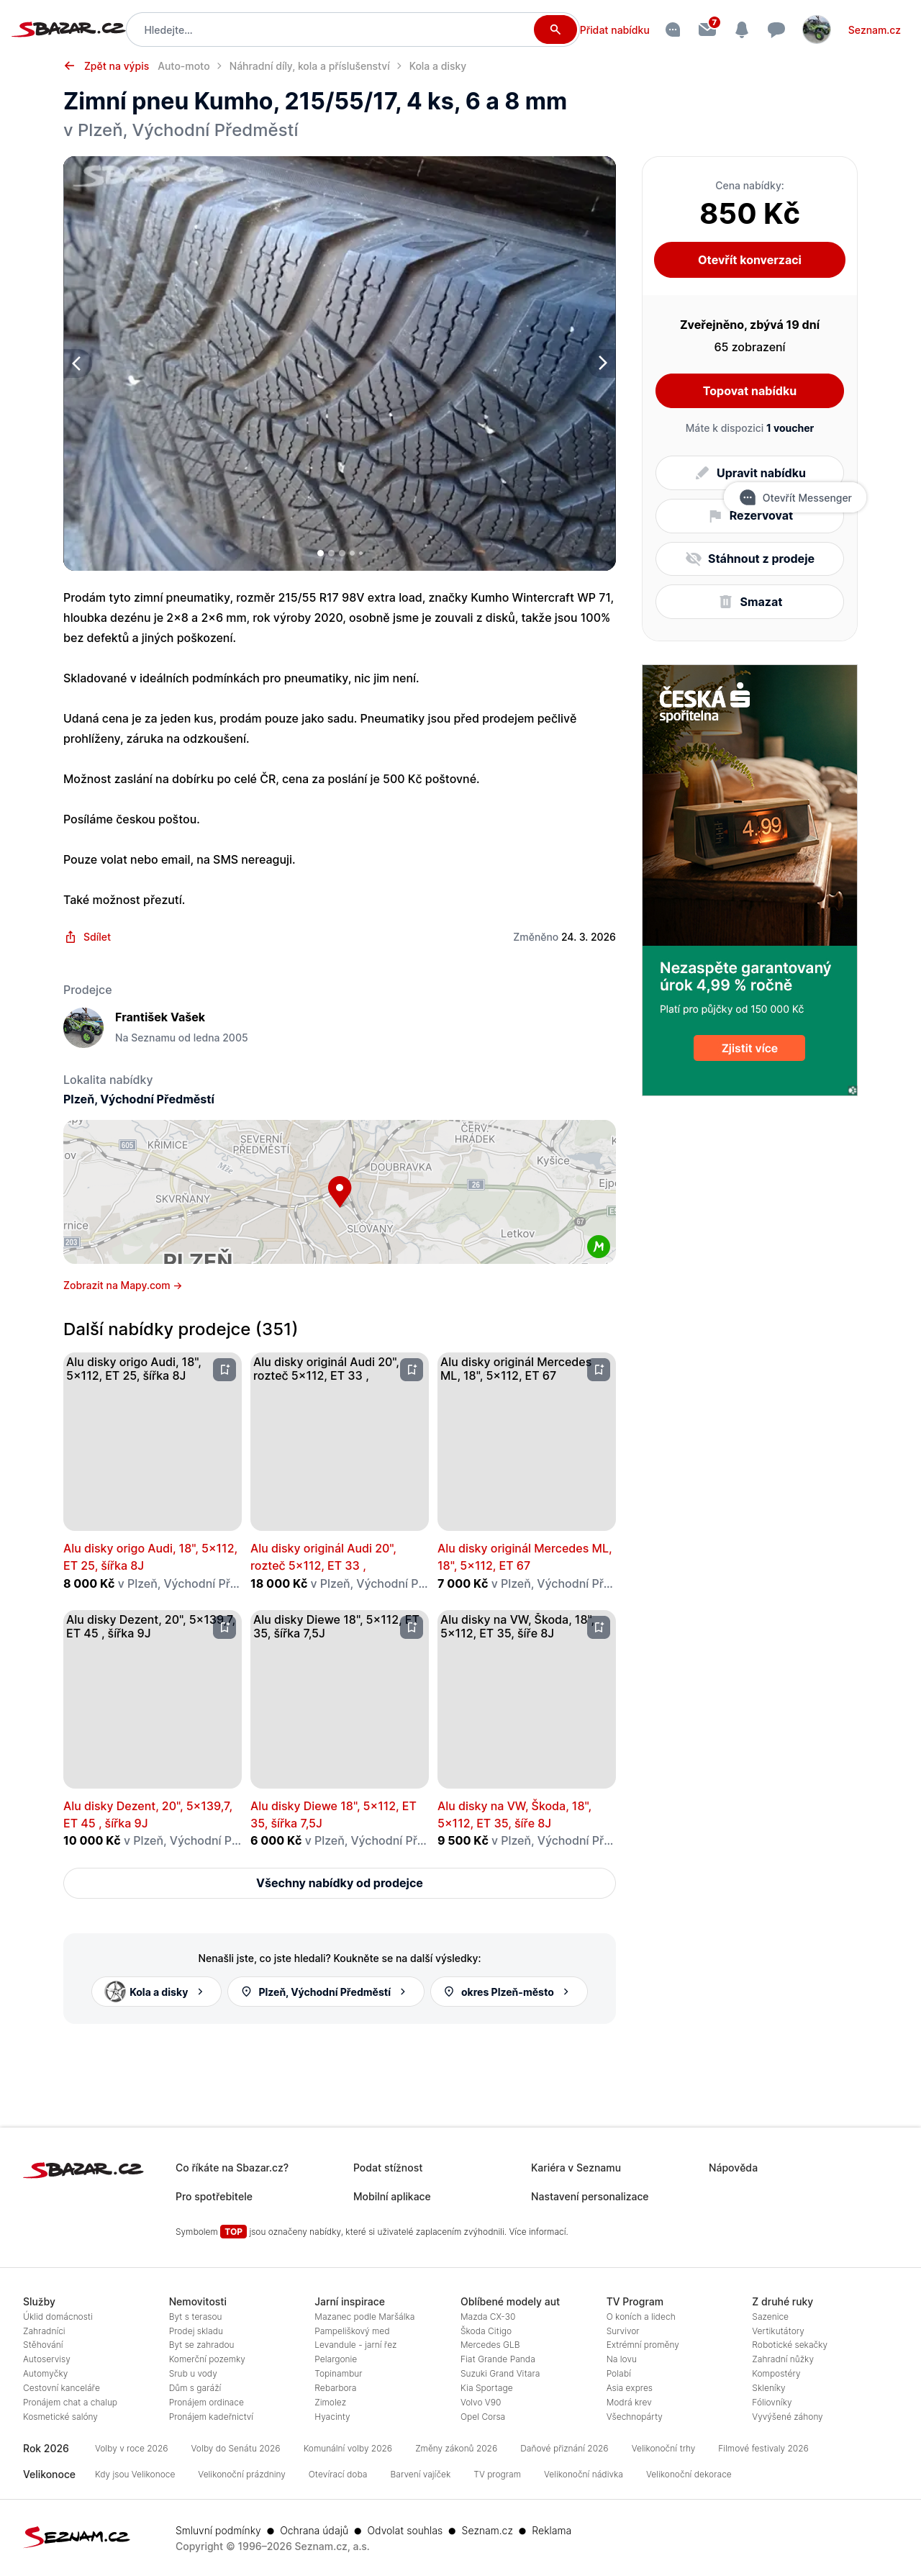Screen dimensions: 921x2576
Task: Click the red search magnifier button
Action: [x=554, y=30]
